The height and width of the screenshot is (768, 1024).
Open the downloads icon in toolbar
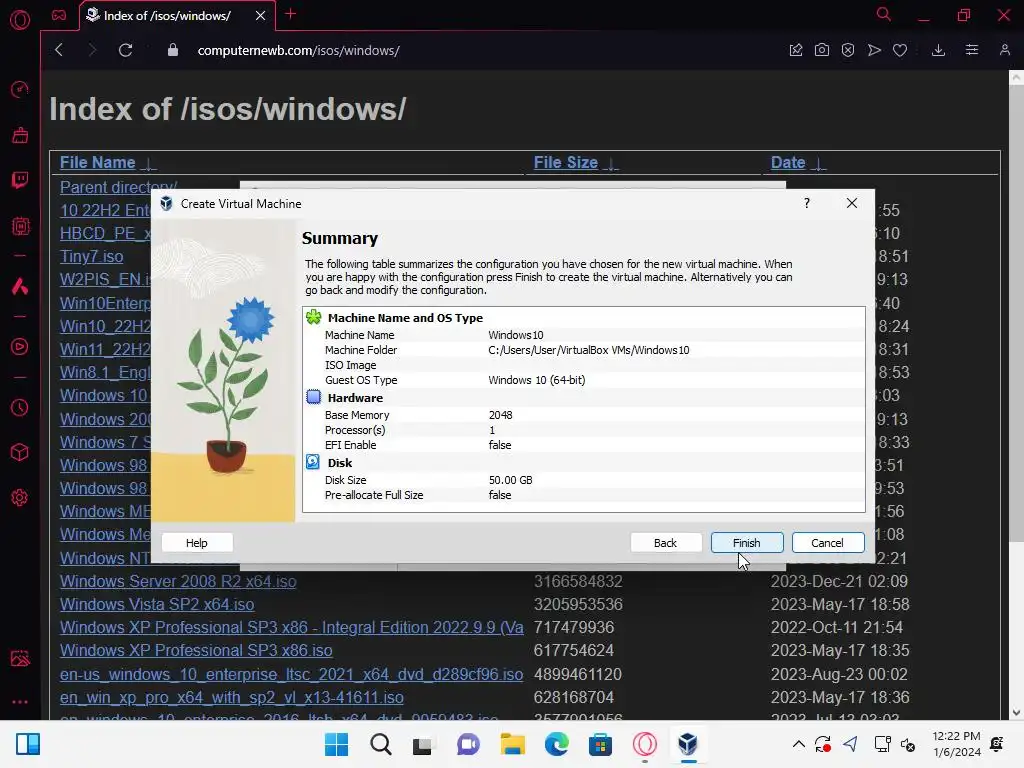click(x=938, y=50)
